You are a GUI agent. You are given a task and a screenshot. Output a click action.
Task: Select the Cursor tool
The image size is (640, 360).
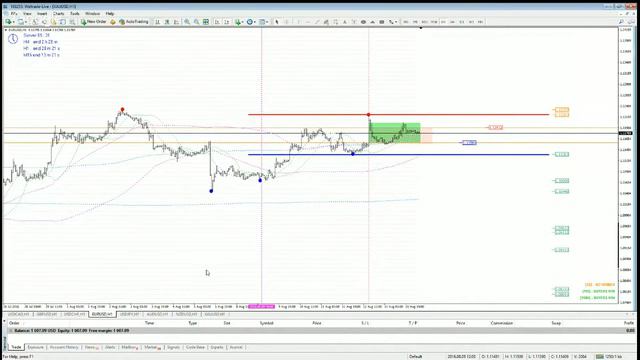pos(277,22)
